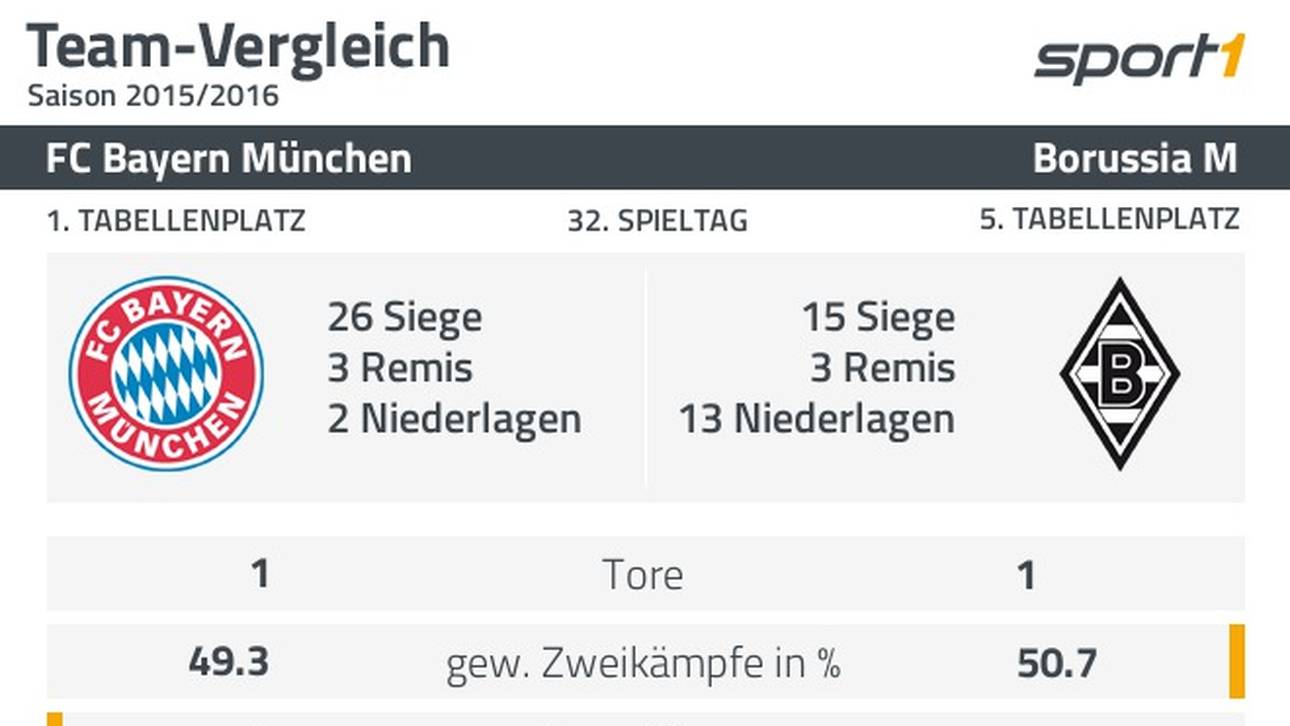
Task: Select the Borussia M team header
Action: [1134, 159]
